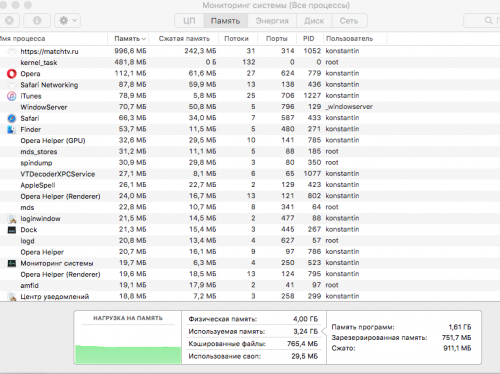Open the Сеть tab
The image size is (500, 374).
(x=349, y=21)
